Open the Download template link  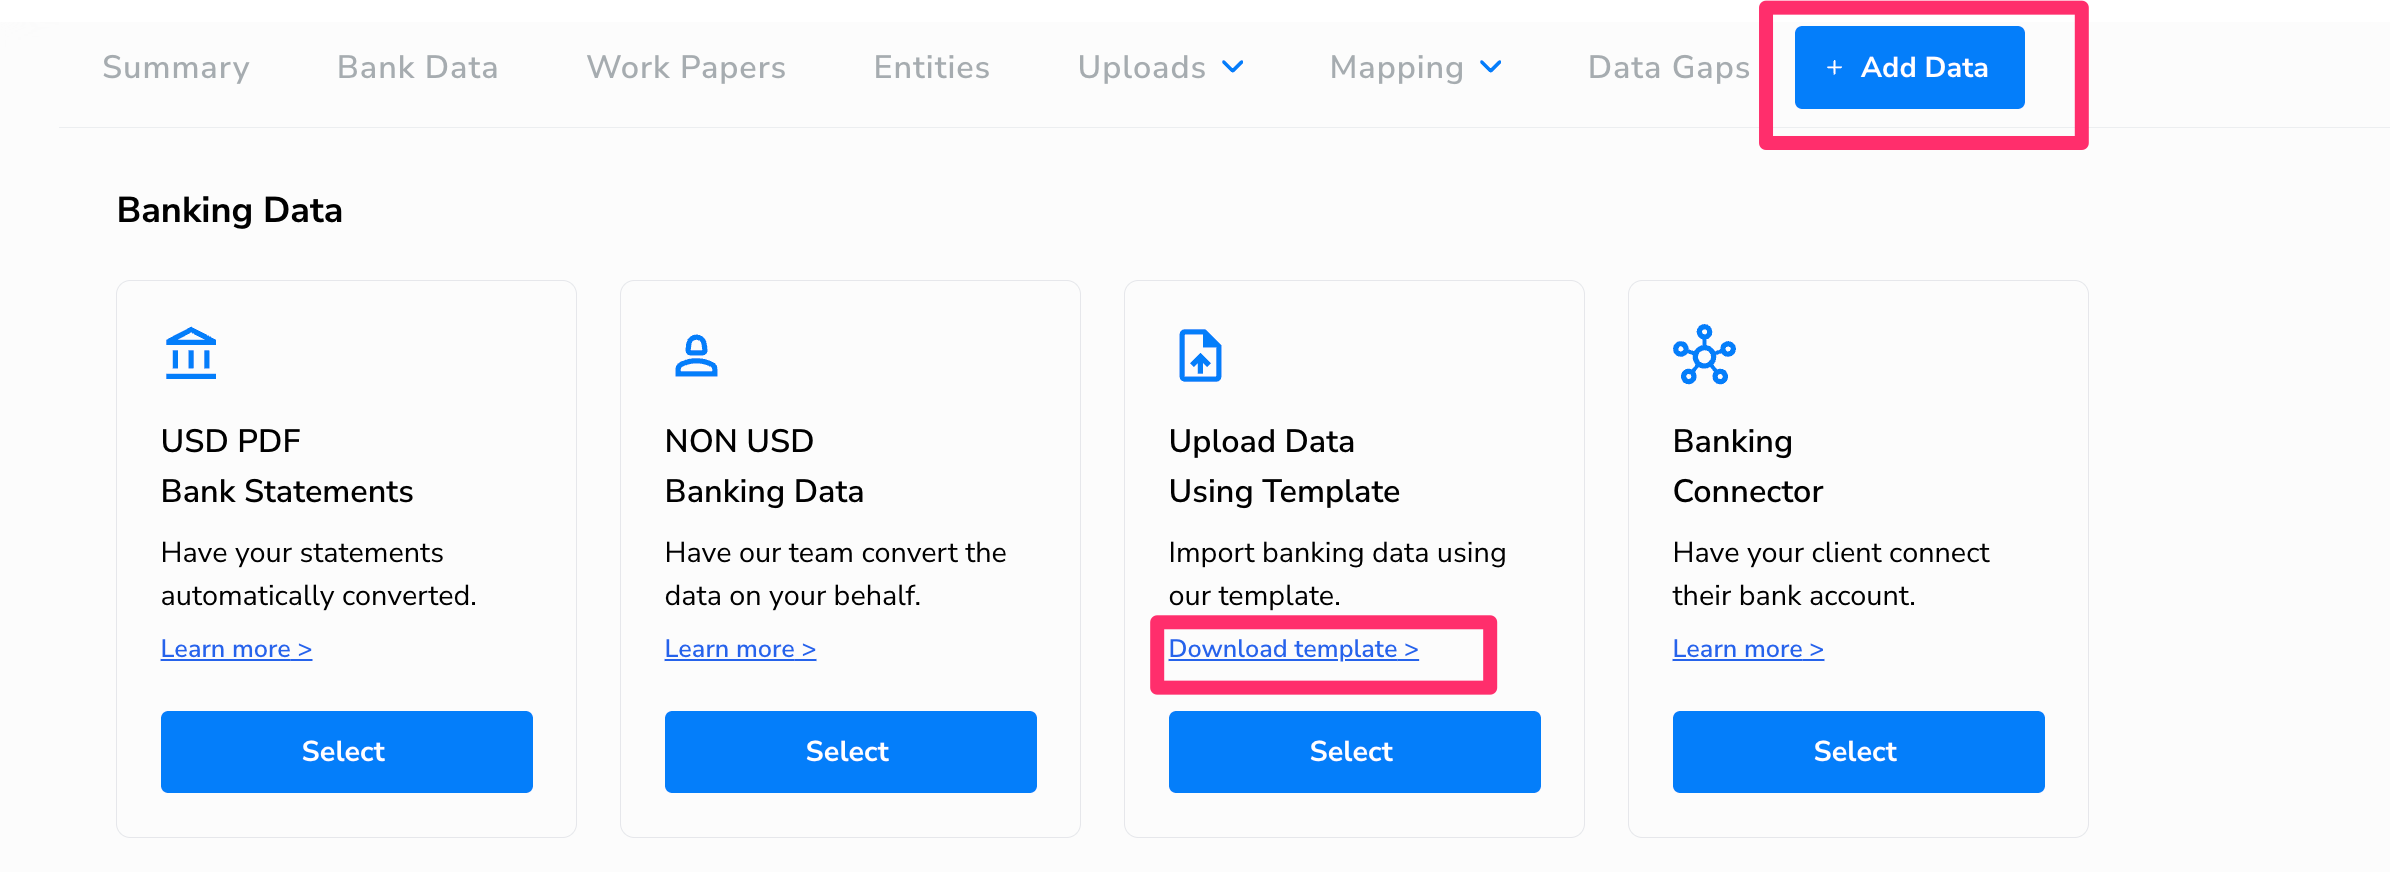[x=1292, y=648]
